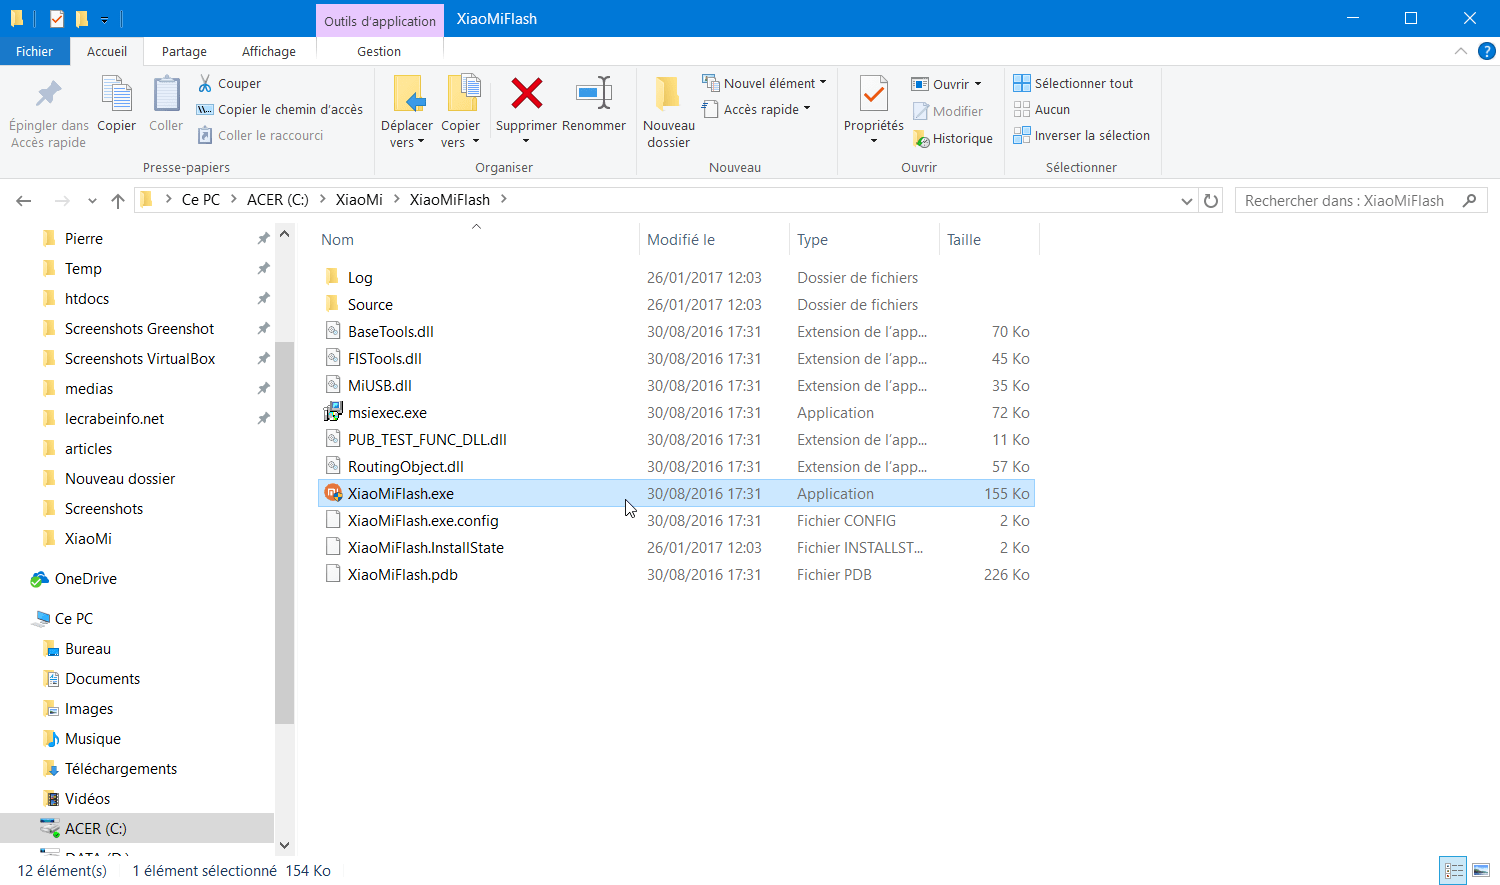Click the navigation pane up scroll arrow
The width and height of the screenshot is (1500, 885).
(x=284, y=234)
